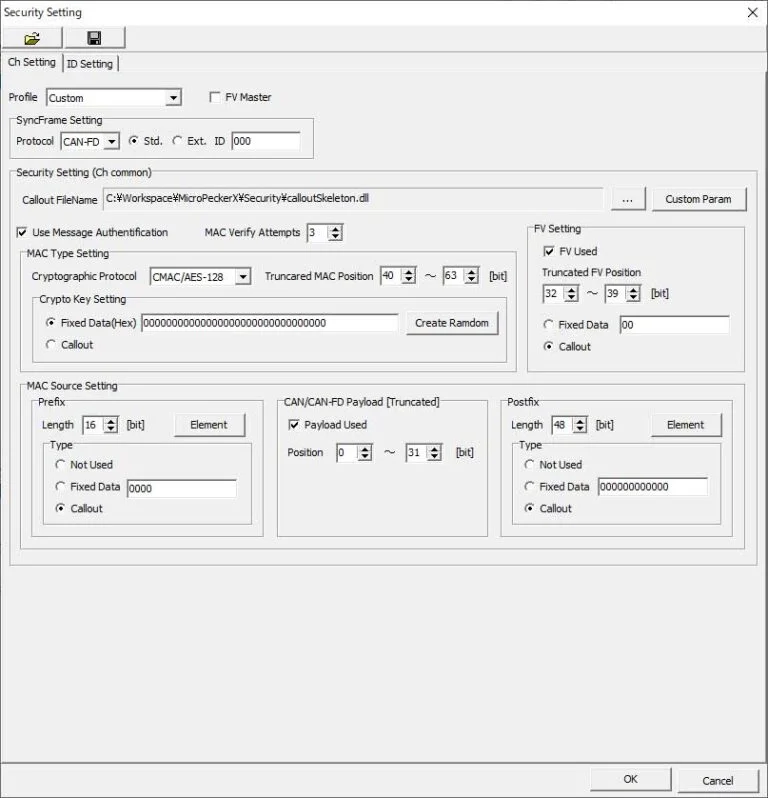The width and height of the screenshot is (768, 798).
Task: Increase the MAC Verify Attempts spinner
Action: point(335,228)
